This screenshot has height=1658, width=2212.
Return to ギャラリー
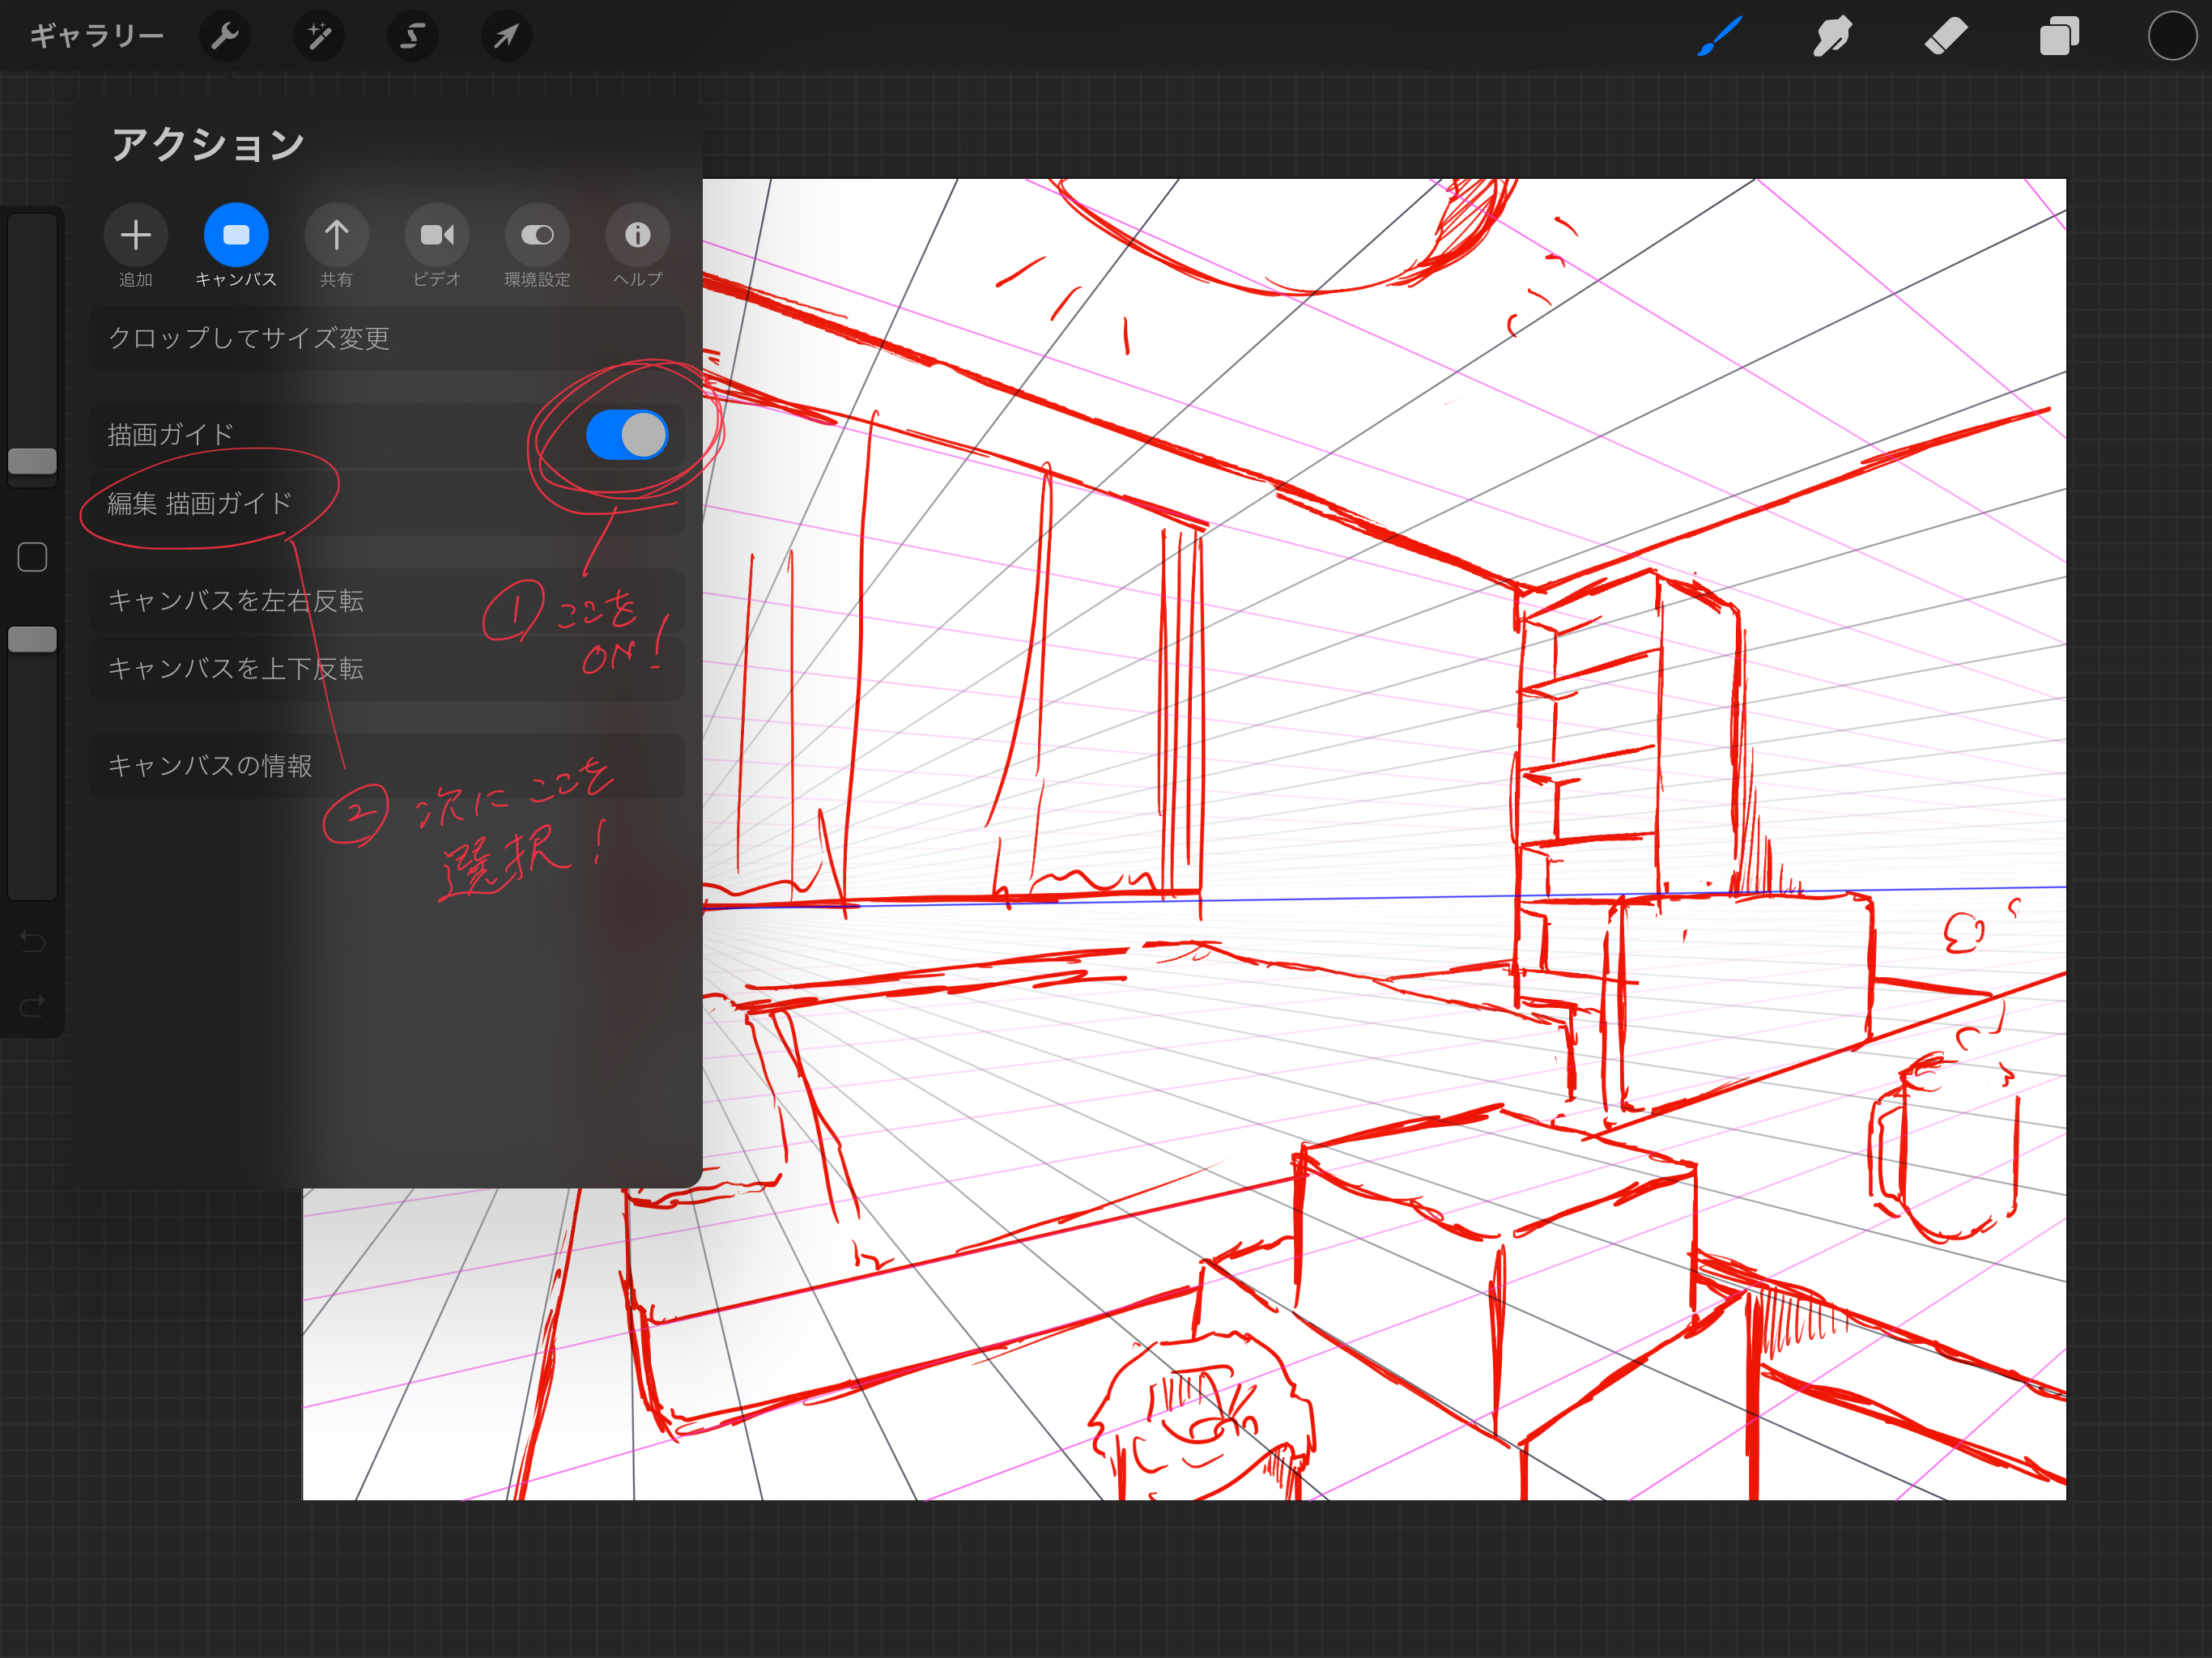click(x=96, y=36)
